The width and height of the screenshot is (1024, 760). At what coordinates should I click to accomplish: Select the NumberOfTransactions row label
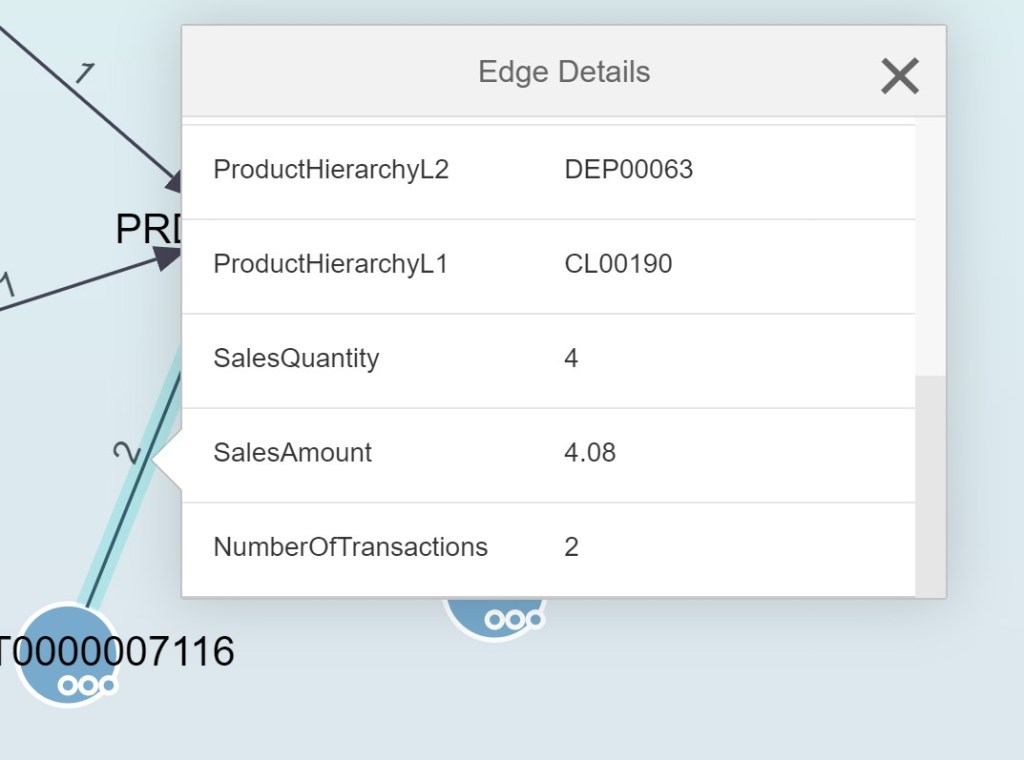[x=350, y=547]
